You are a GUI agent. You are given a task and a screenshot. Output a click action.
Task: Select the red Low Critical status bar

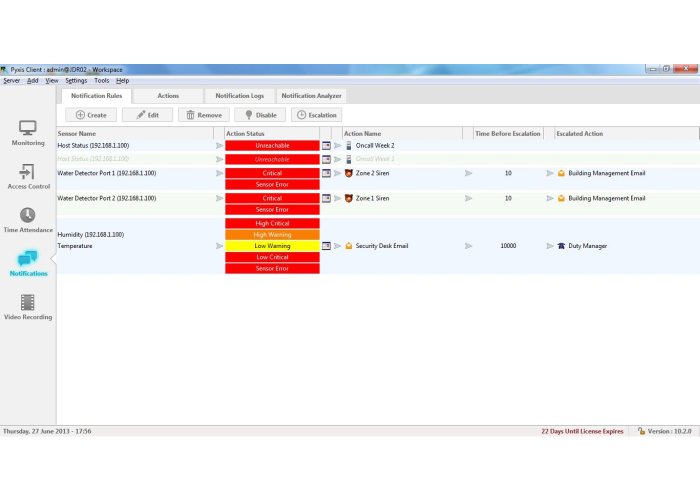pyautogui.click(x=272, y=257)
